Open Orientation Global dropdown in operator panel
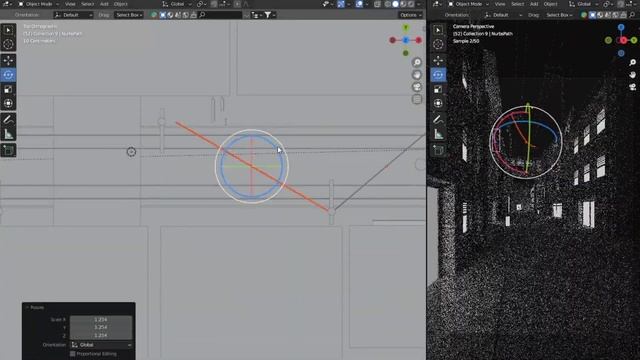 pos(101,345)
